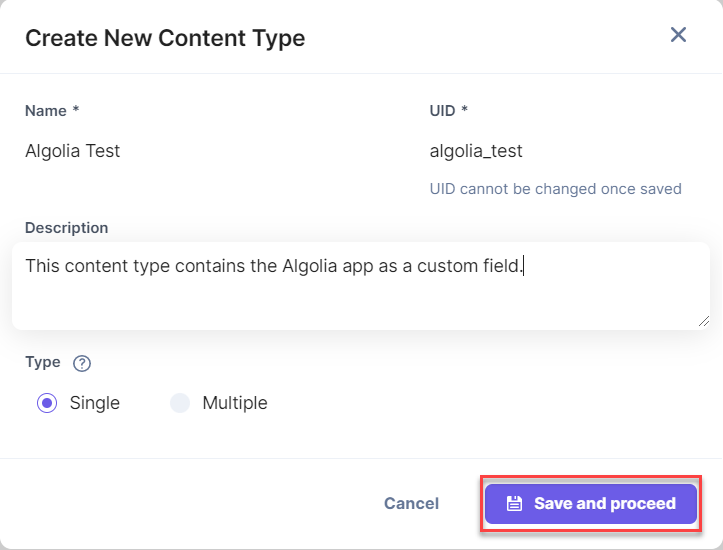Click the 'Type' section label

click(42, 362)
